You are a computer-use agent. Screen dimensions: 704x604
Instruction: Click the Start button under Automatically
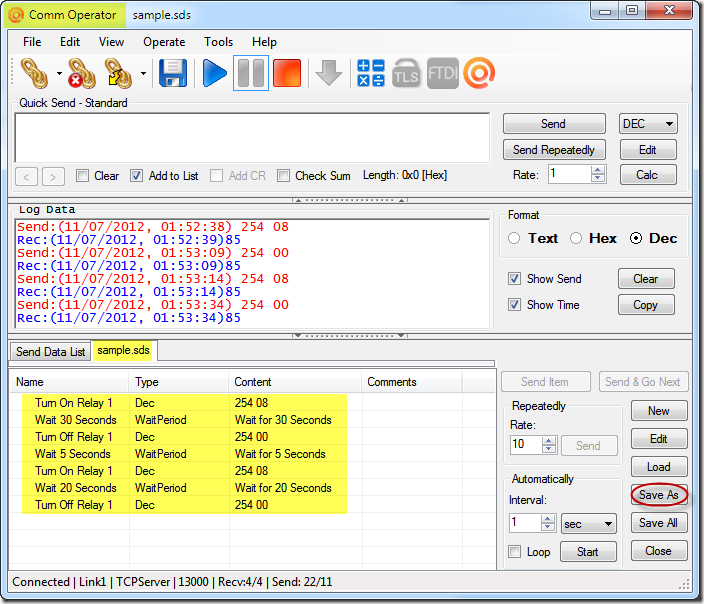pyautogui.click(x=588, y=552)
